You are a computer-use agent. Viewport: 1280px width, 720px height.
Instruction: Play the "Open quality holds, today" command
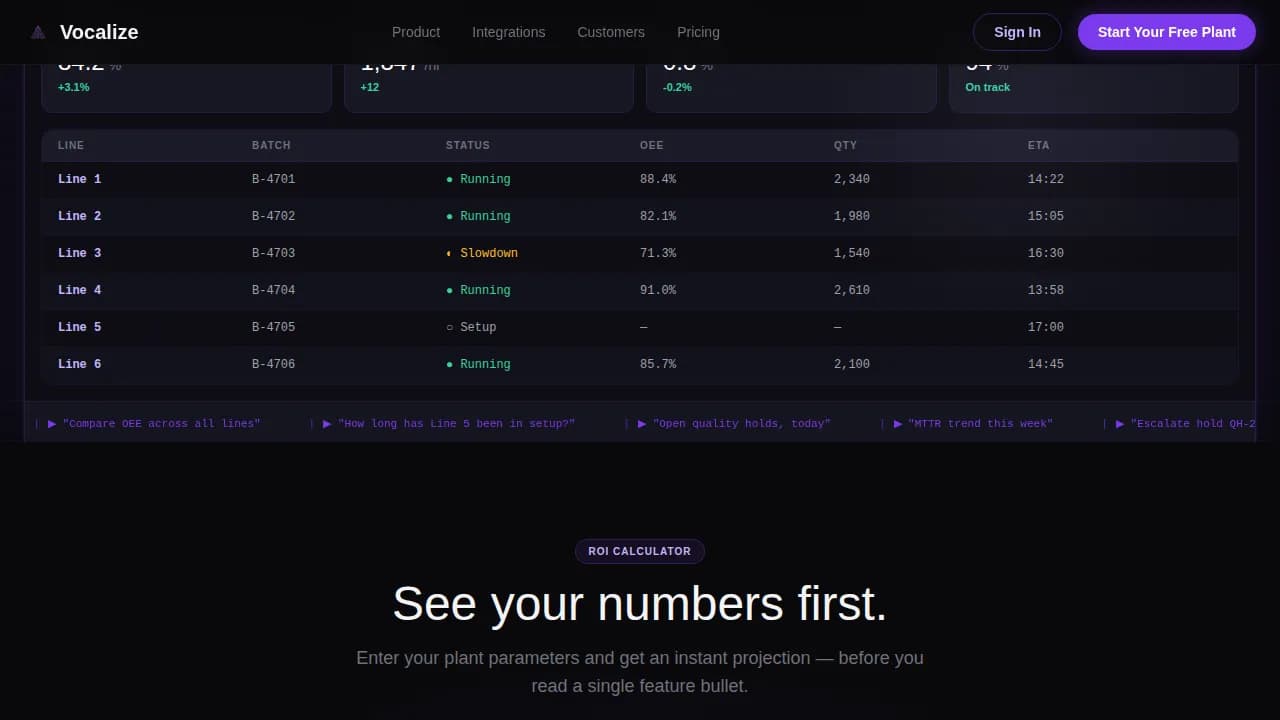(x=642, y=423)
